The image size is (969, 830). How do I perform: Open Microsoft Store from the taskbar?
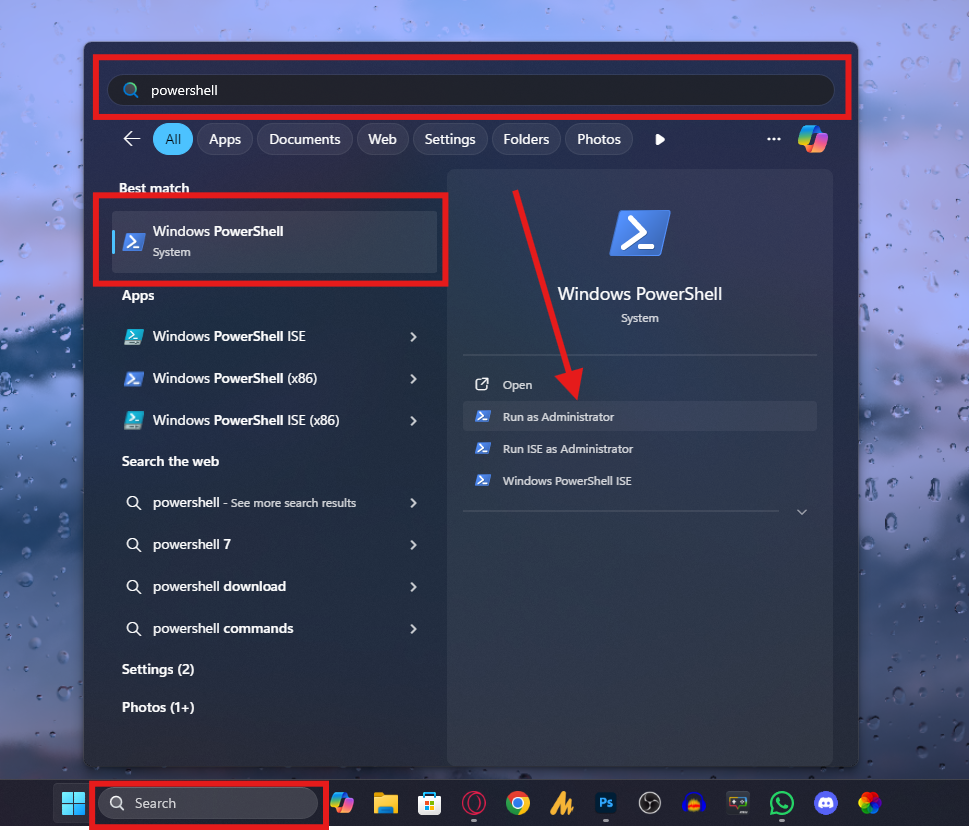pyautogui.click(x=429, y=803)
